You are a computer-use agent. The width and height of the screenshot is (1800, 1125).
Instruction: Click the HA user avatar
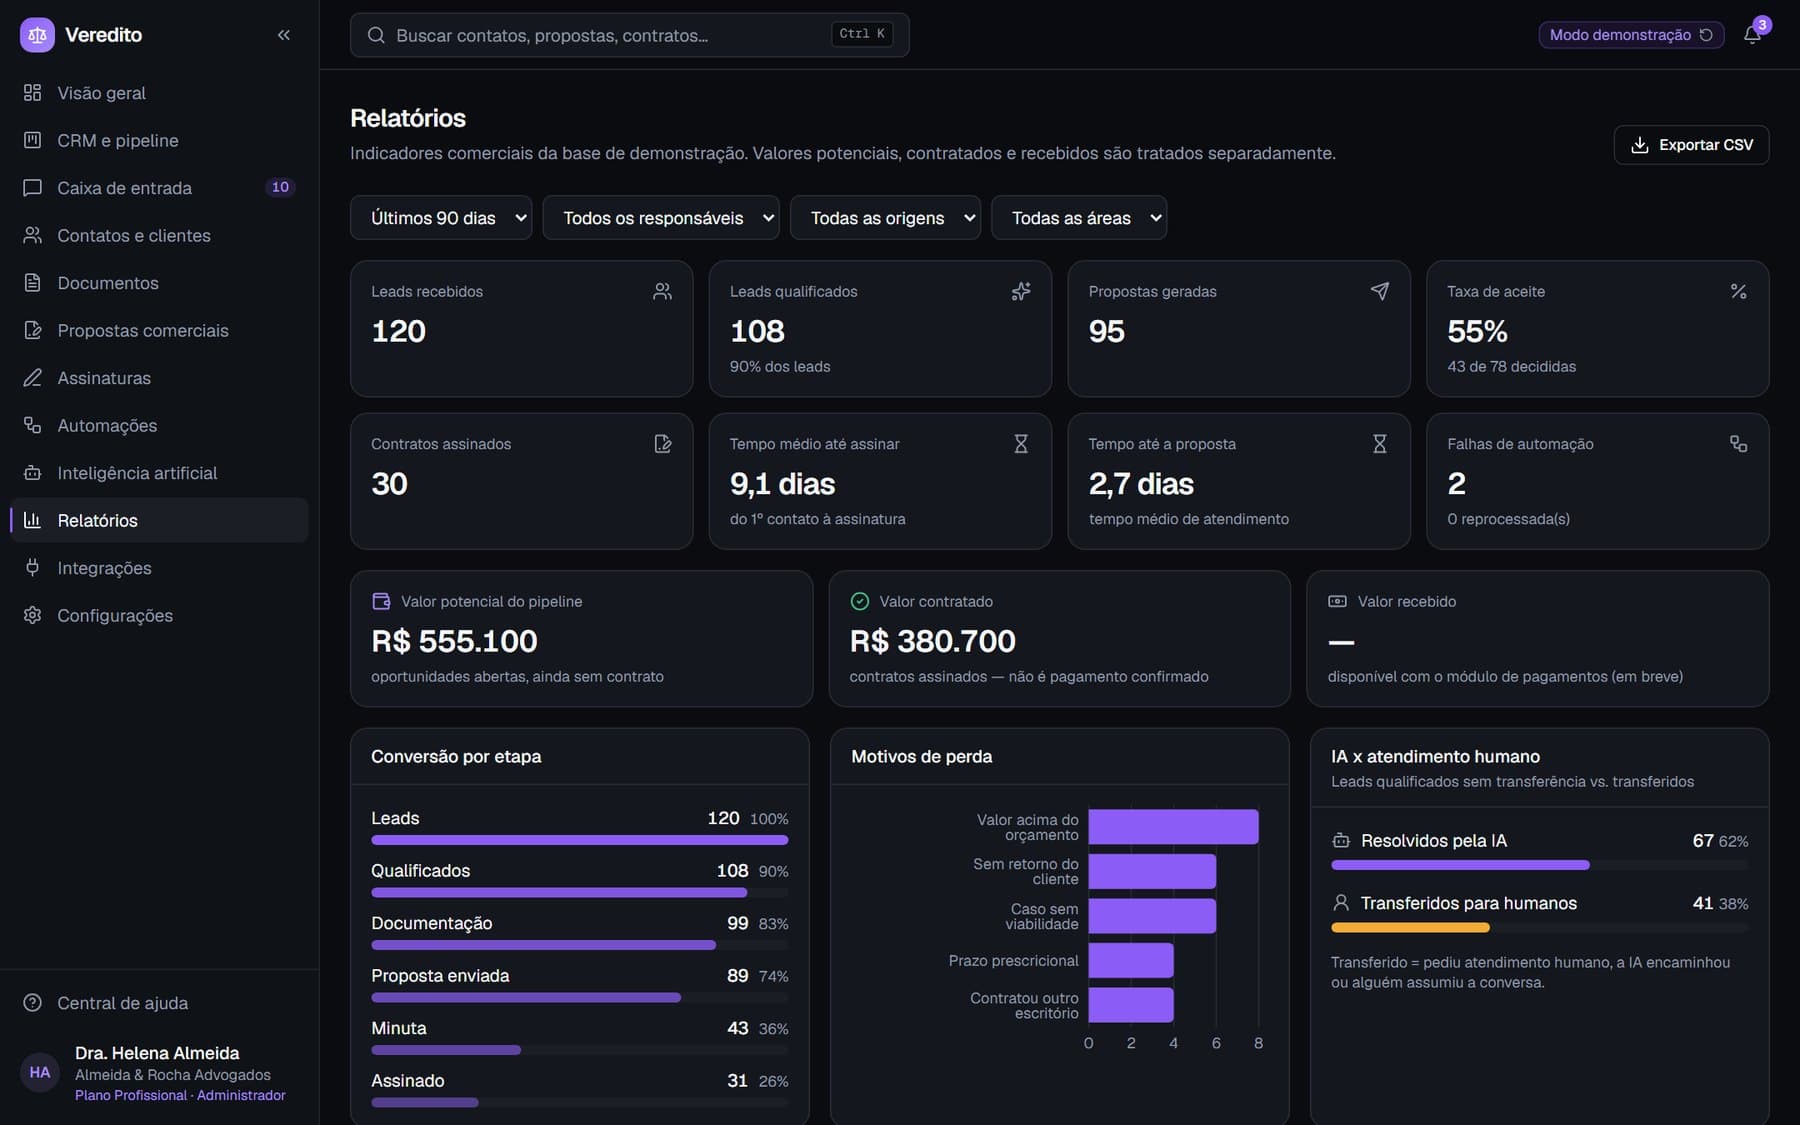40,1073
